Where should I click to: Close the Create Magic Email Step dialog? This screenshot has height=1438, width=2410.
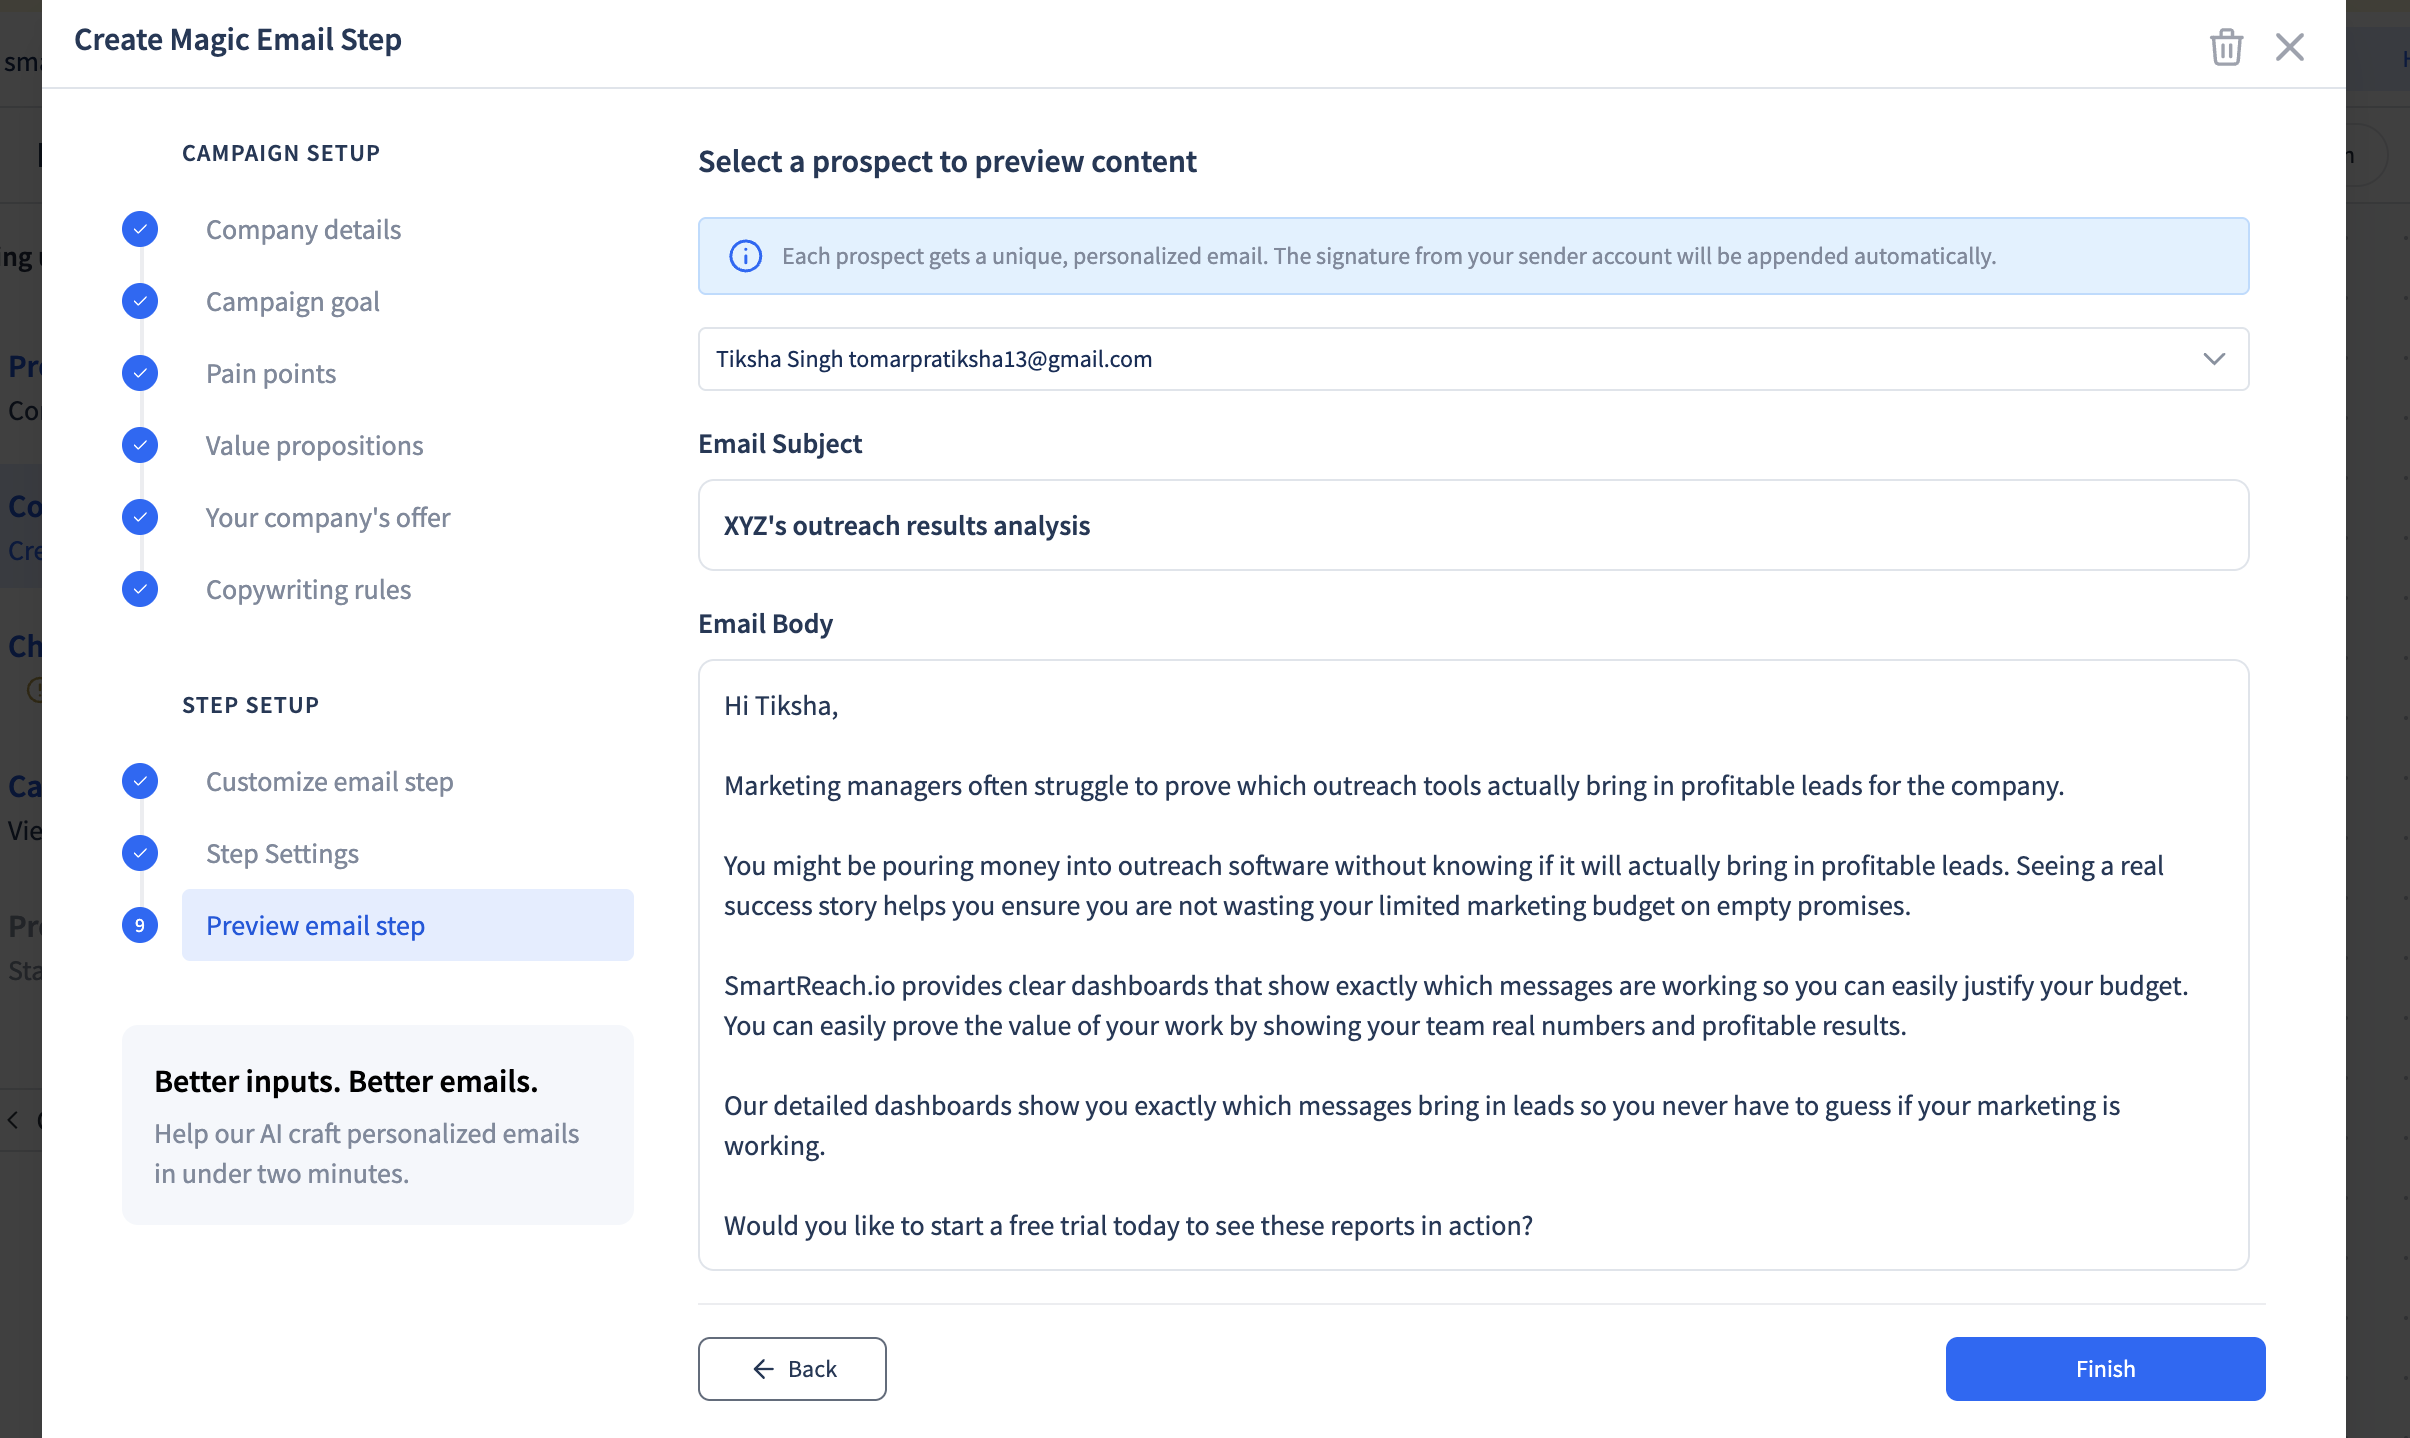pyautogui.click(x=2289, y=47)
